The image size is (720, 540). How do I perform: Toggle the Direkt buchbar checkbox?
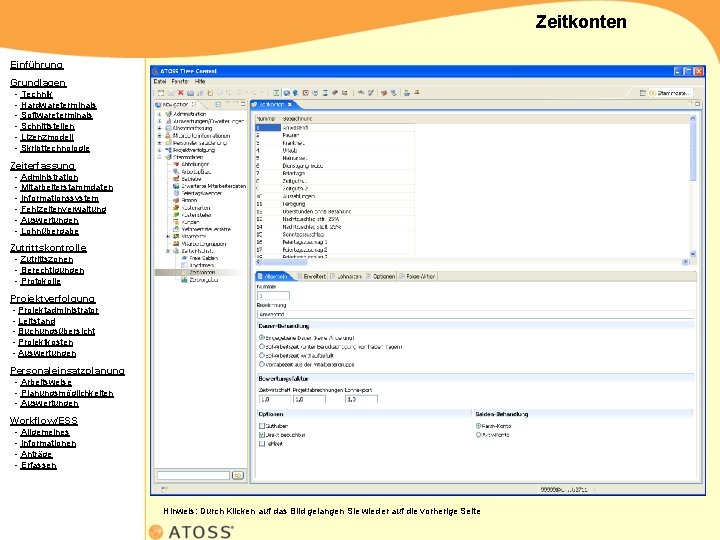262,434
